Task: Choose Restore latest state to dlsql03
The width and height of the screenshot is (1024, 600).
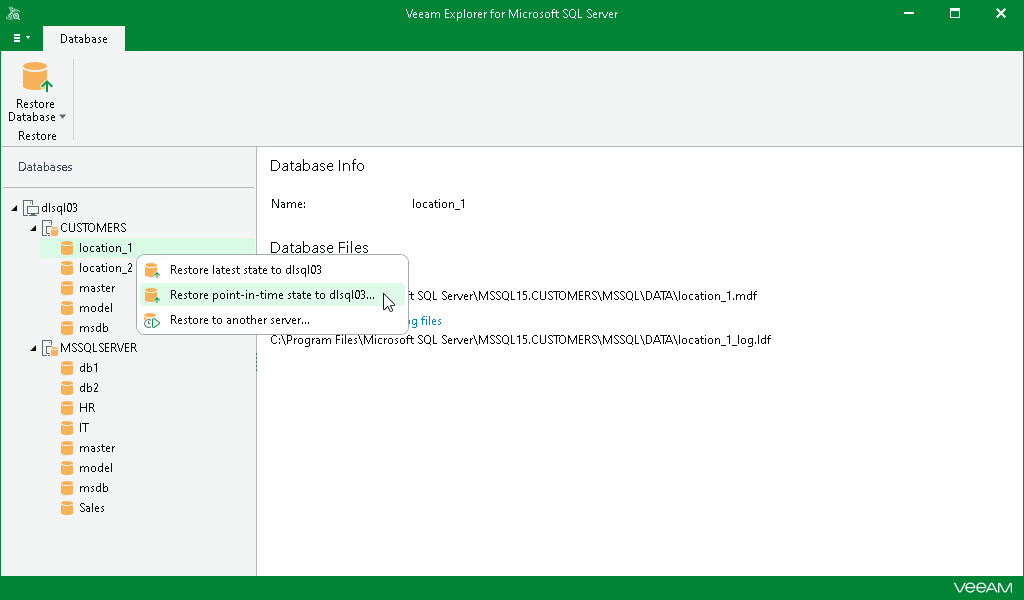Action: click(x=272, y=270)
